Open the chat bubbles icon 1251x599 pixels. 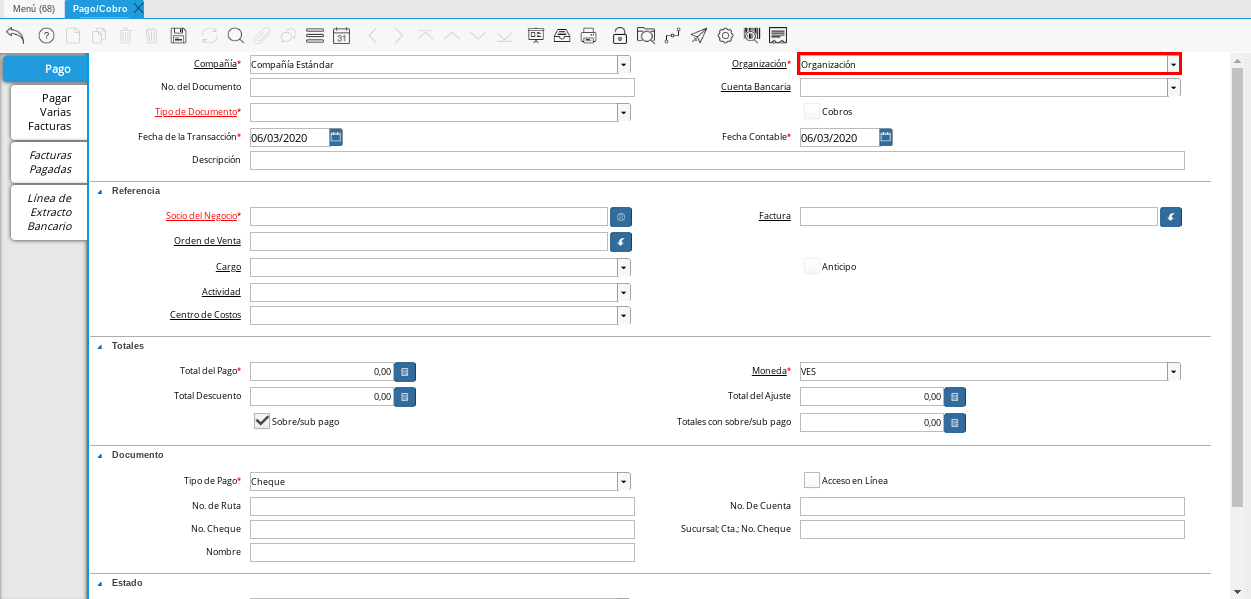coord(288,36)
